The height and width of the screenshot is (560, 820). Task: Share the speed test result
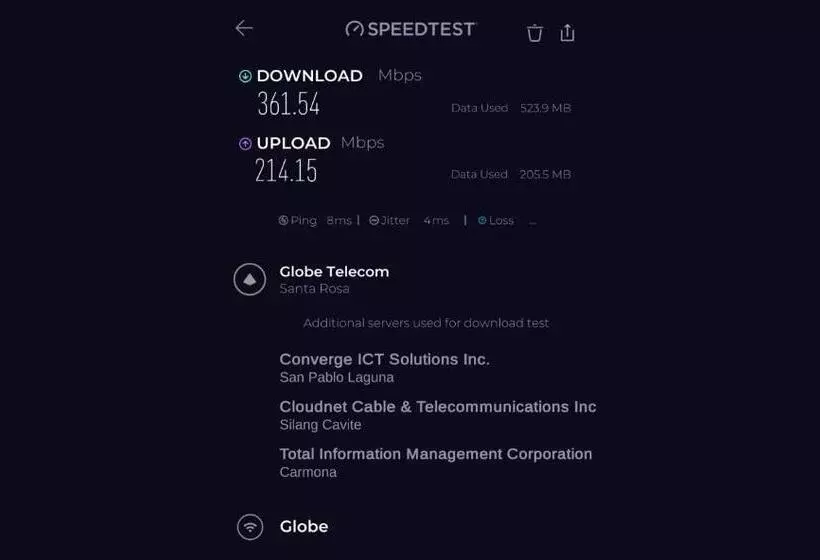[x=567, y=33]
